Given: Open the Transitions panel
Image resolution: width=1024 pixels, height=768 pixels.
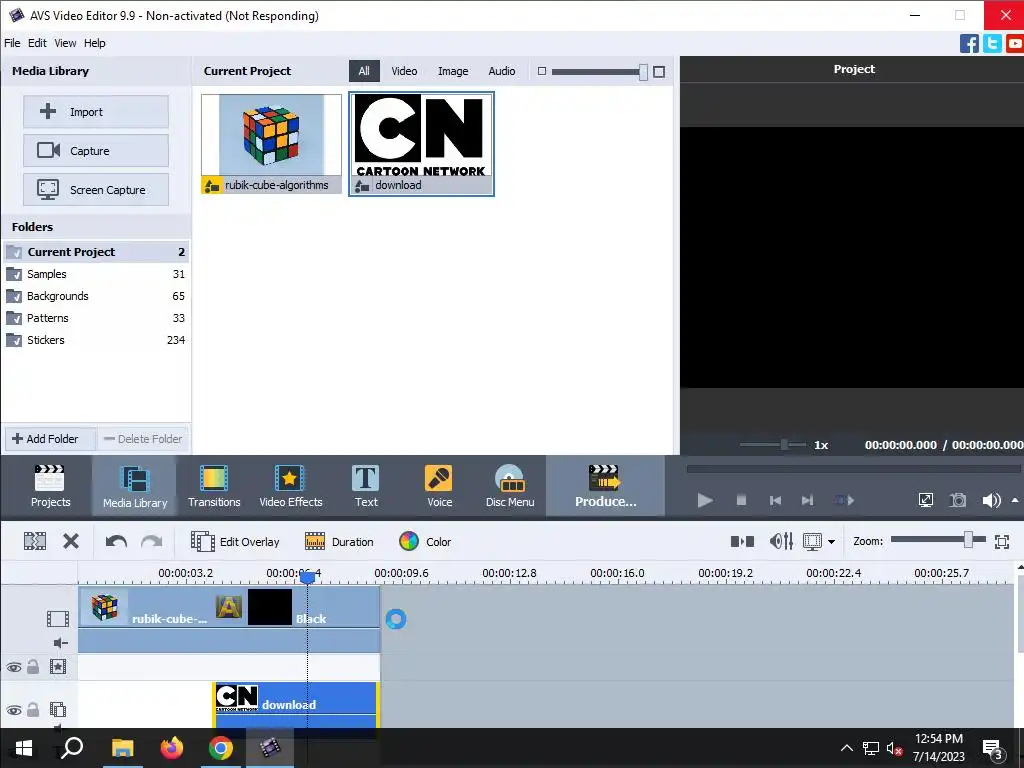Looking at the screenshot, I should 214,486.
